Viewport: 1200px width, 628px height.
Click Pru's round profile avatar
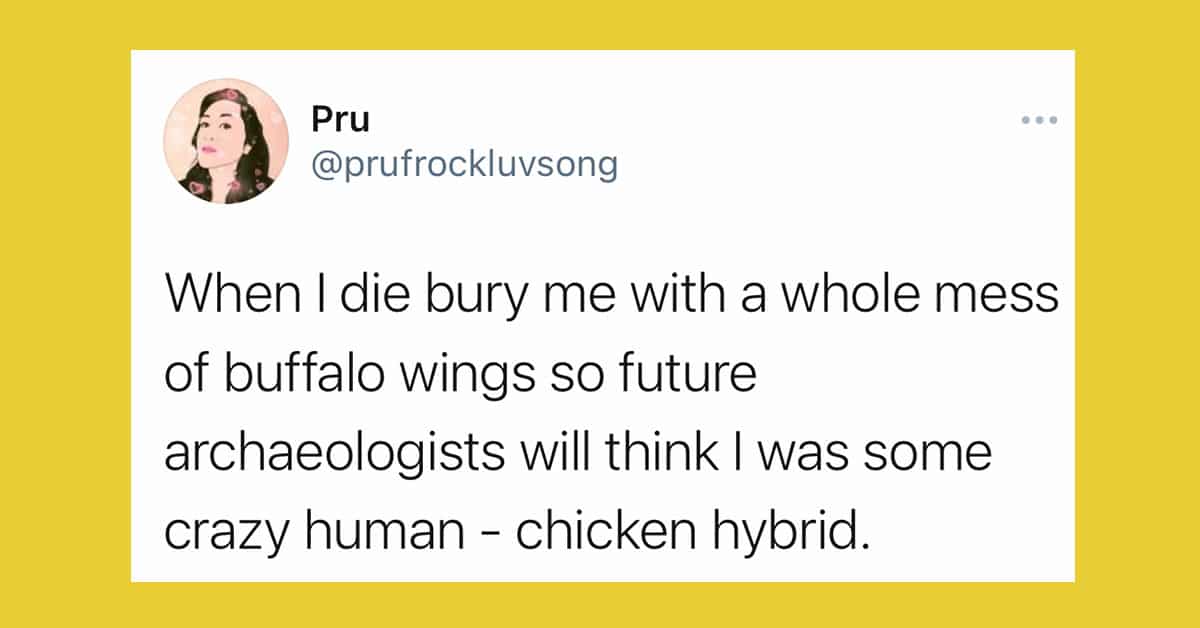click(226, 141)
